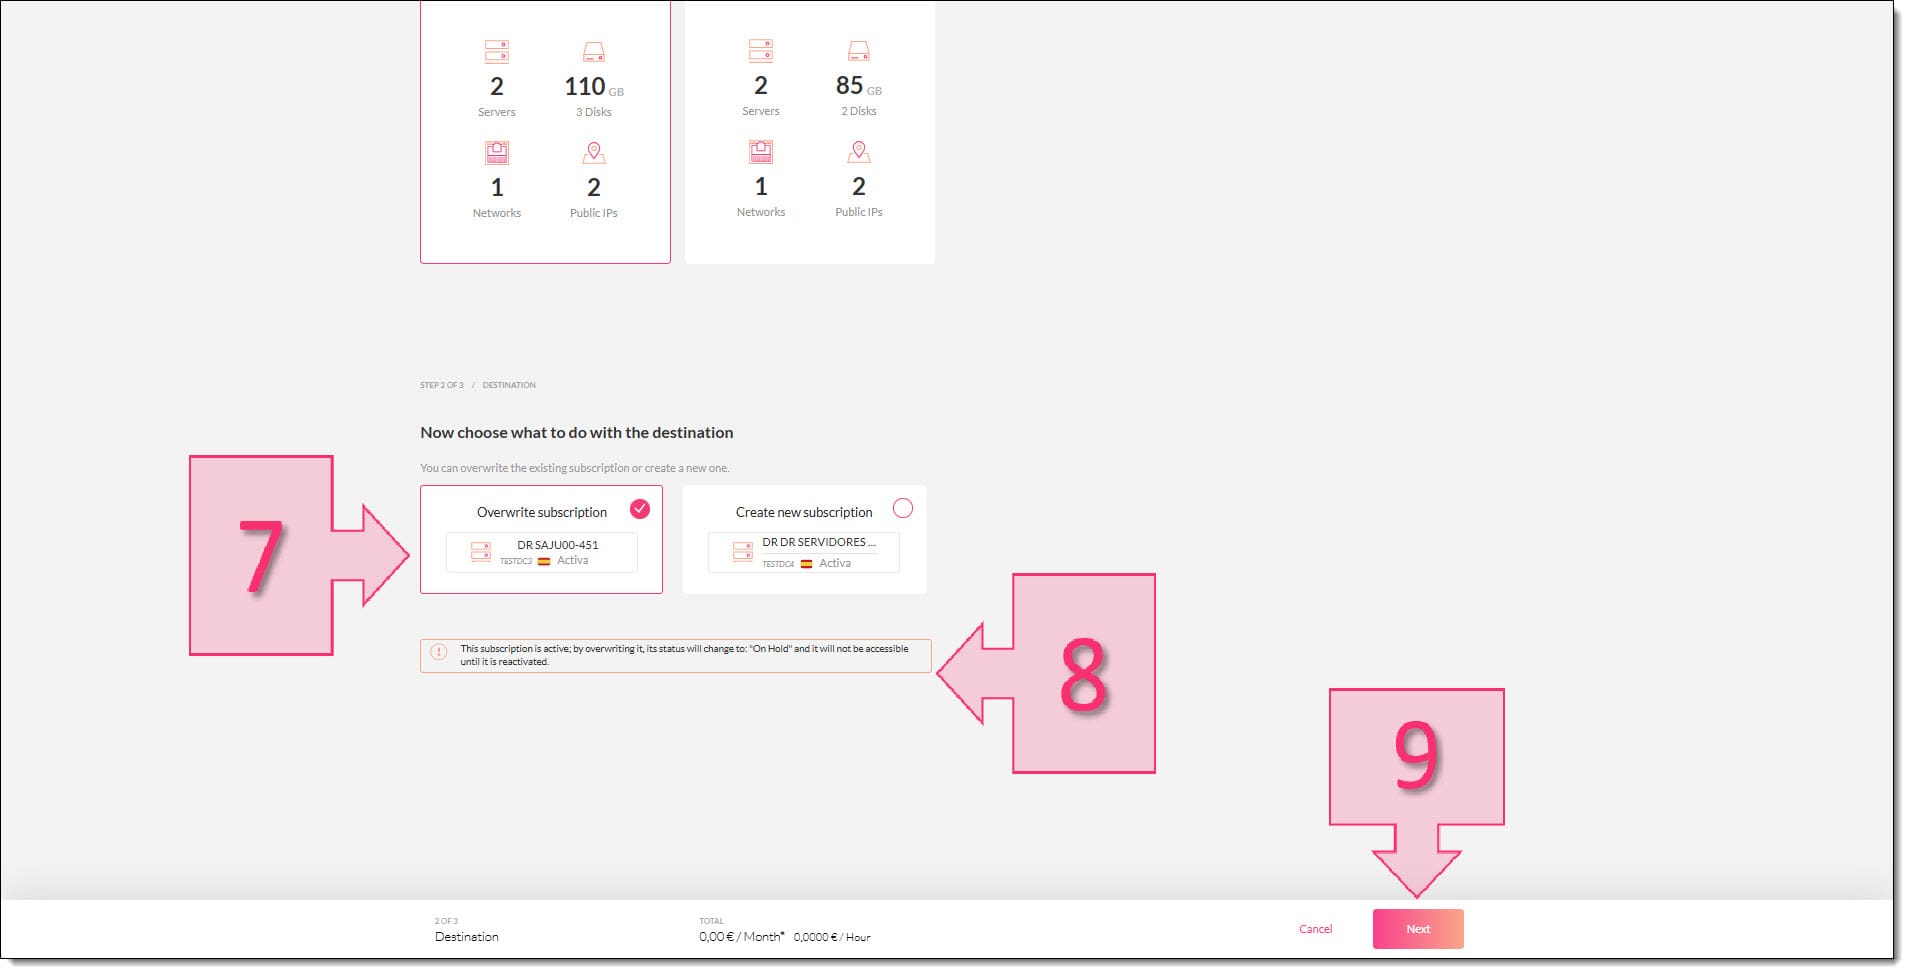Click the disk icon above 110 GB
Viewport: 1909px width, 974px height.
tap(594, 52)
